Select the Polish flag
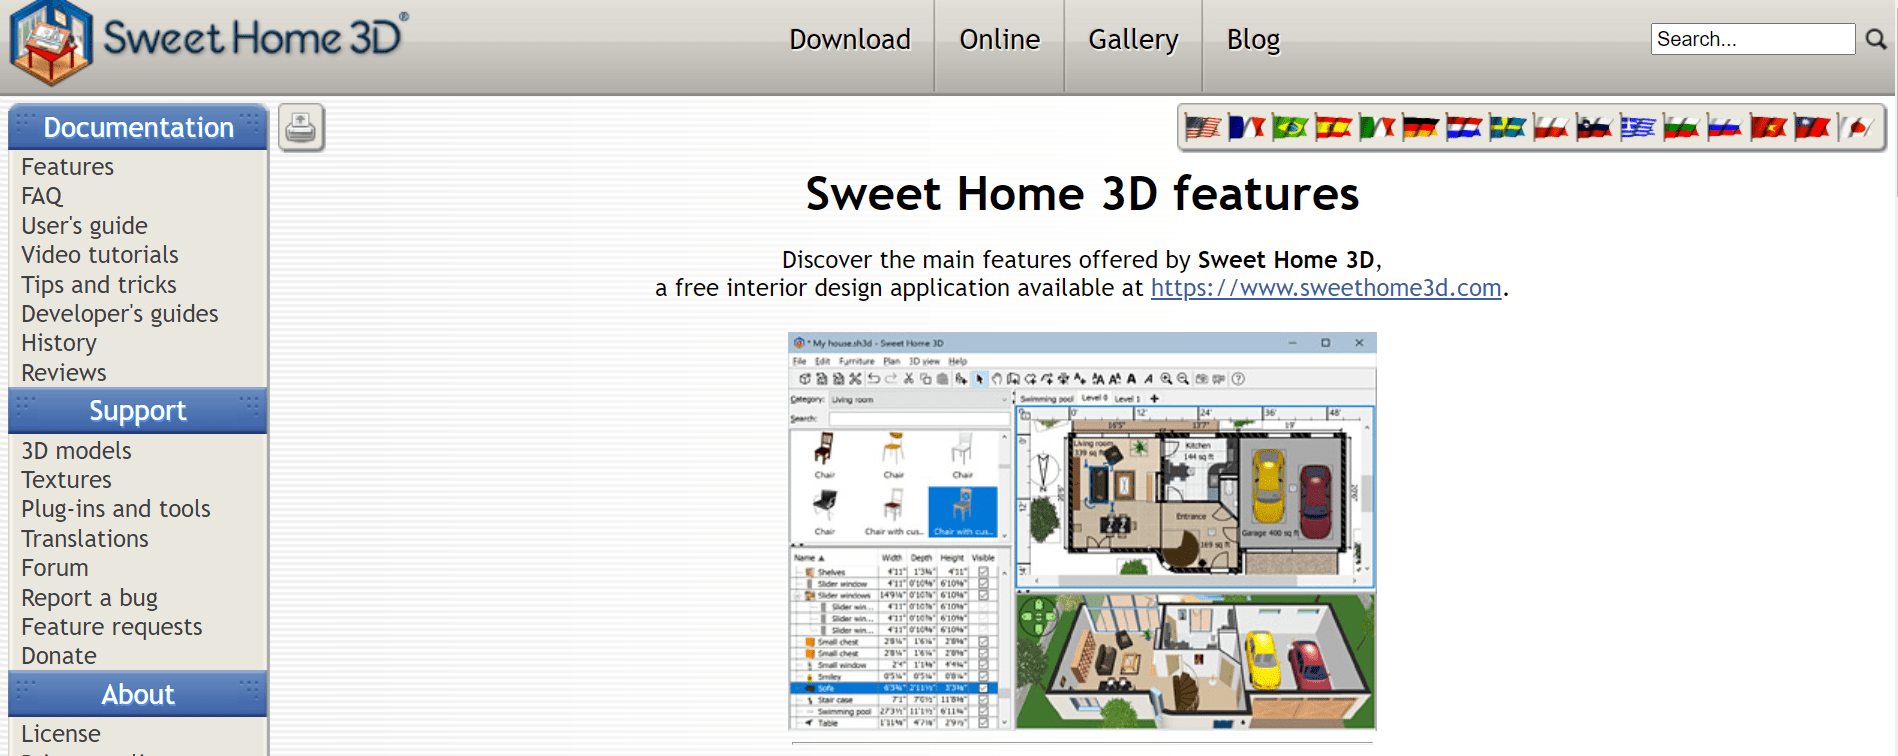 (x=1551, y=128)
